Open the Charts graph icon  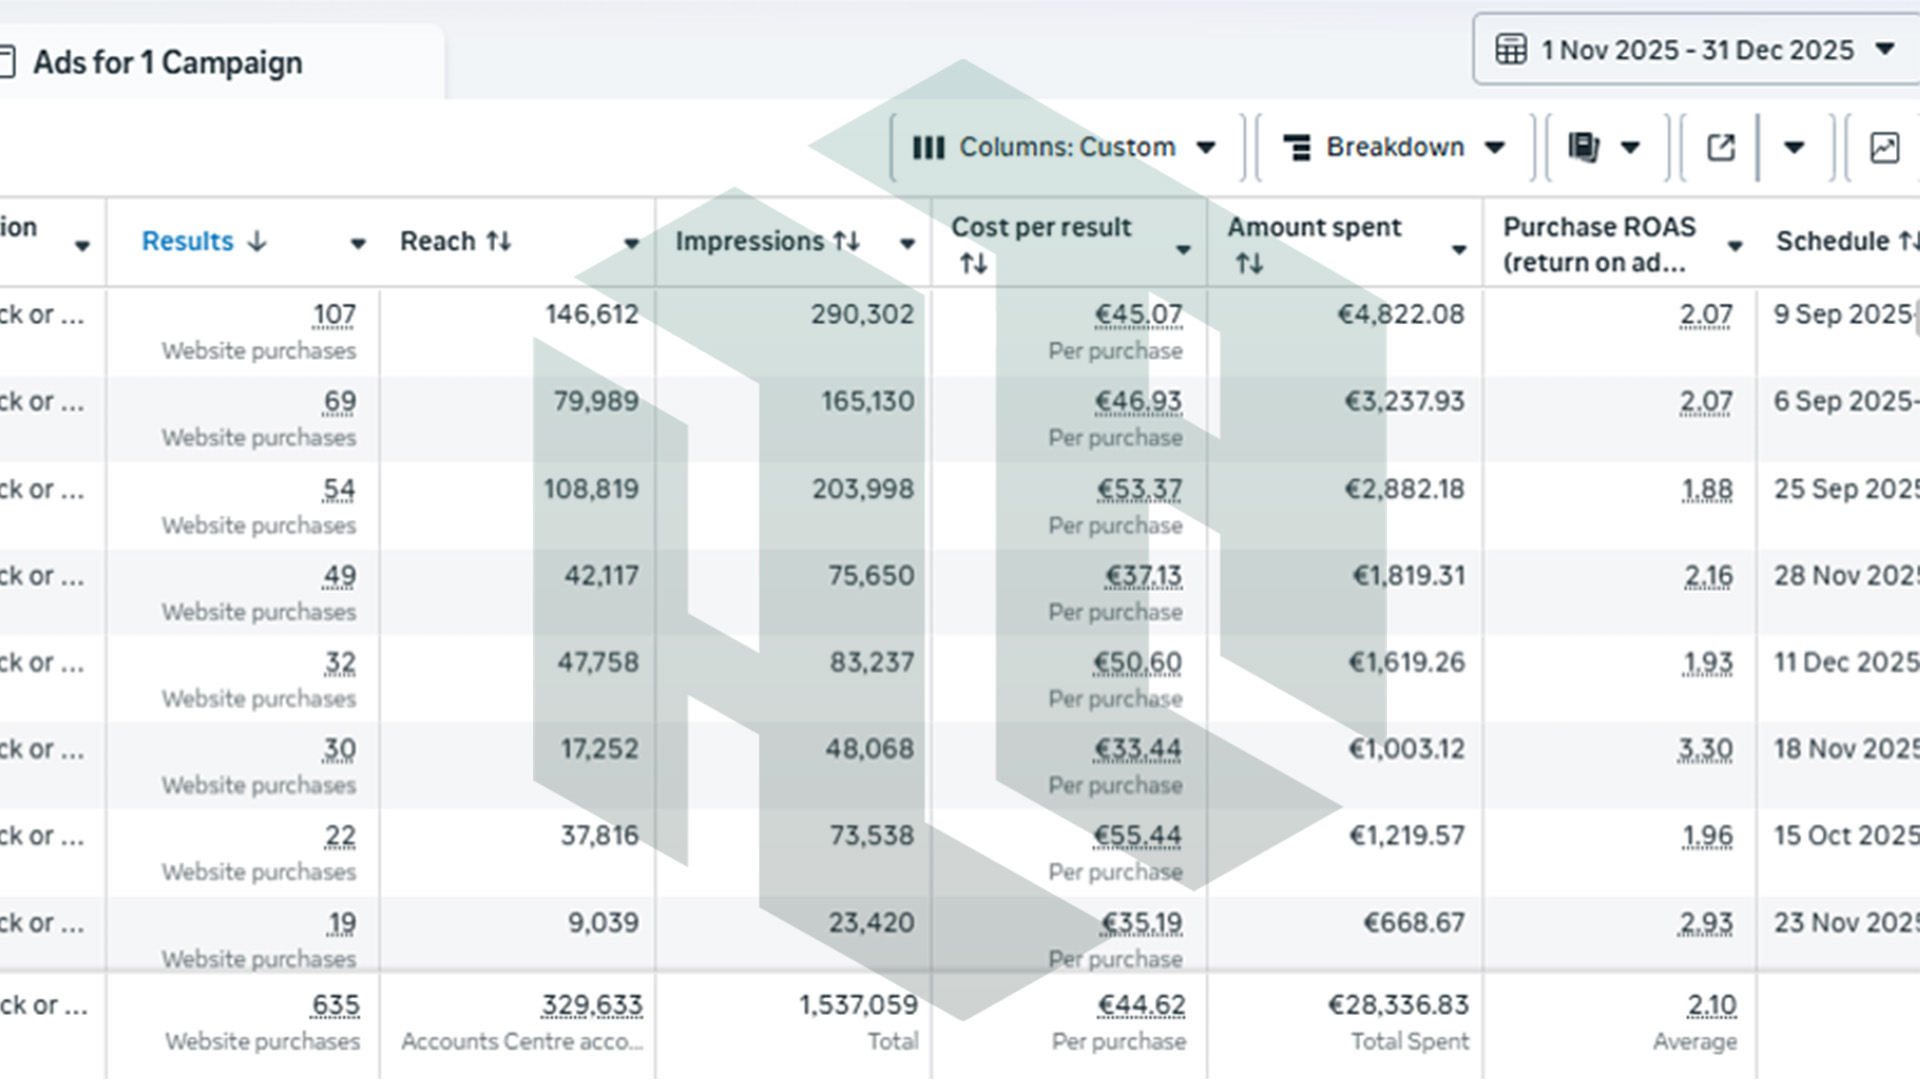(x=1884, y=148)
